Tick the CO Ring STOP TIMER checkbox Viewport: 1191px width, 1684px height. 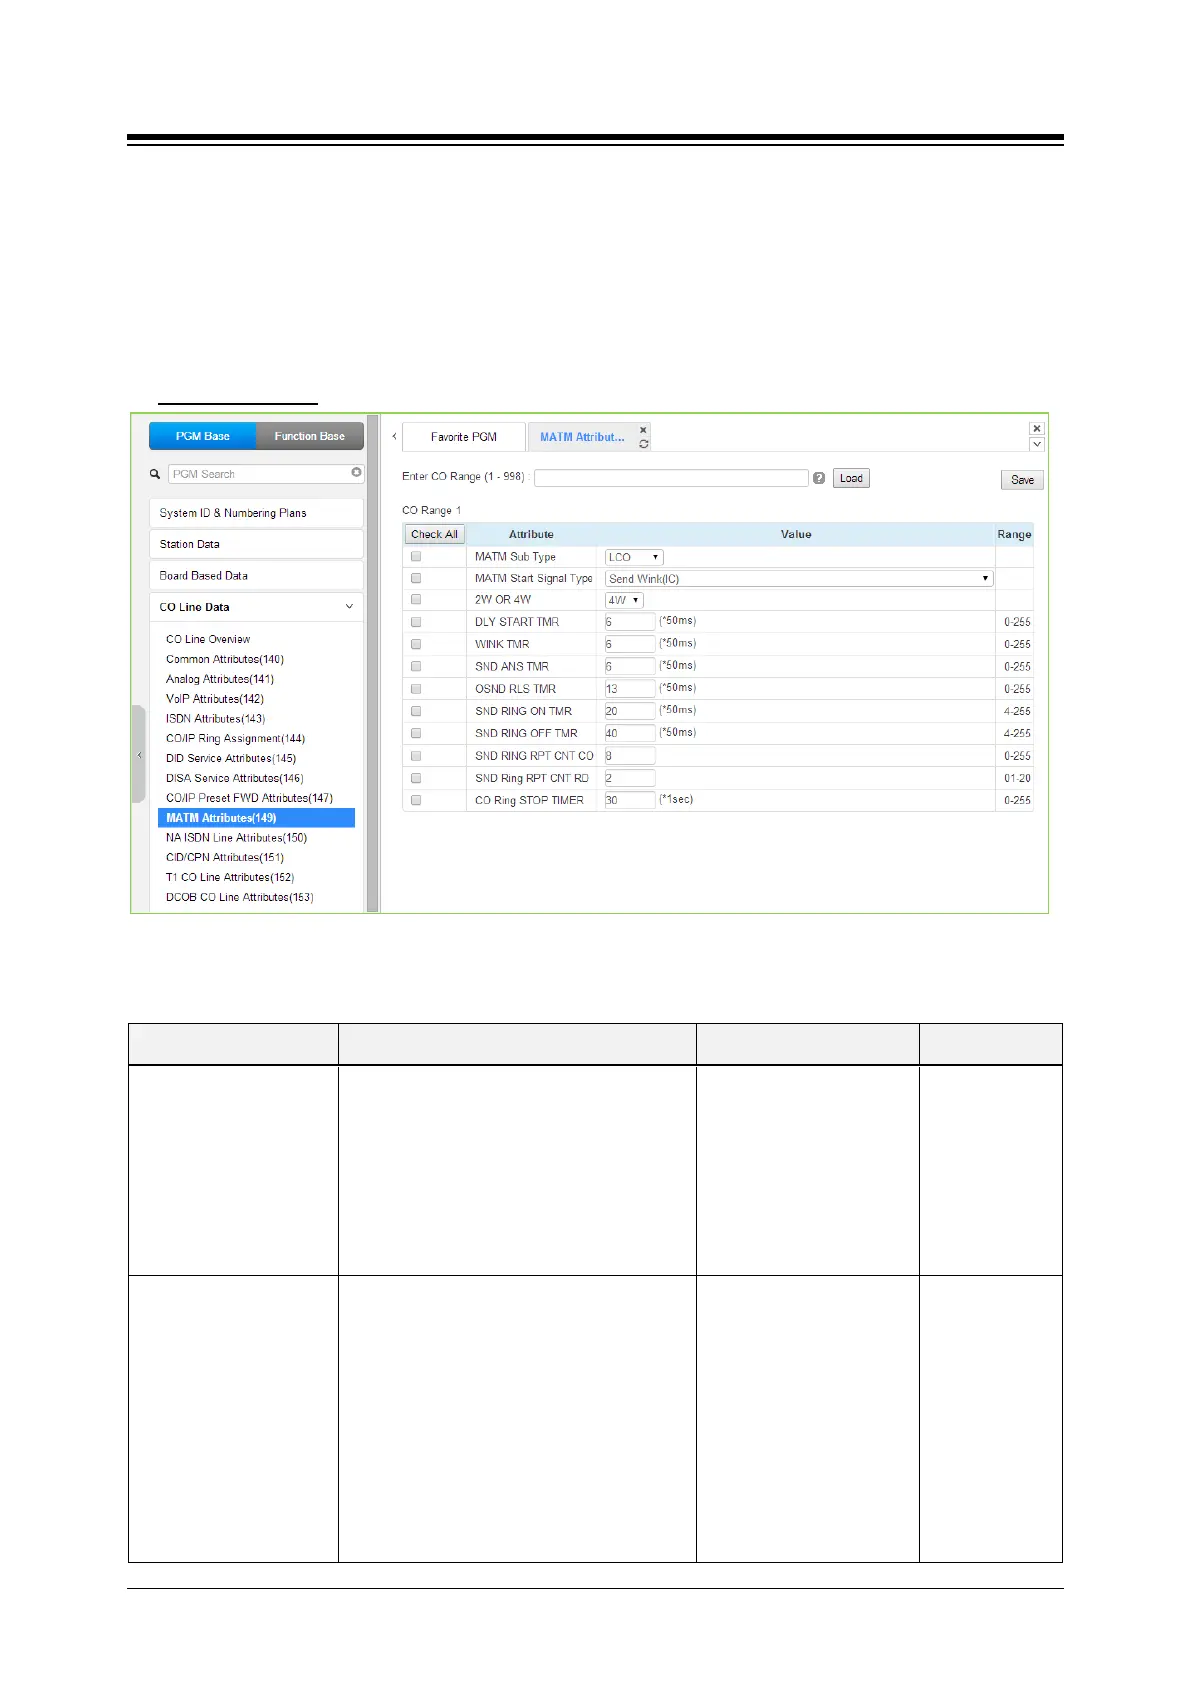click(416, 800)
